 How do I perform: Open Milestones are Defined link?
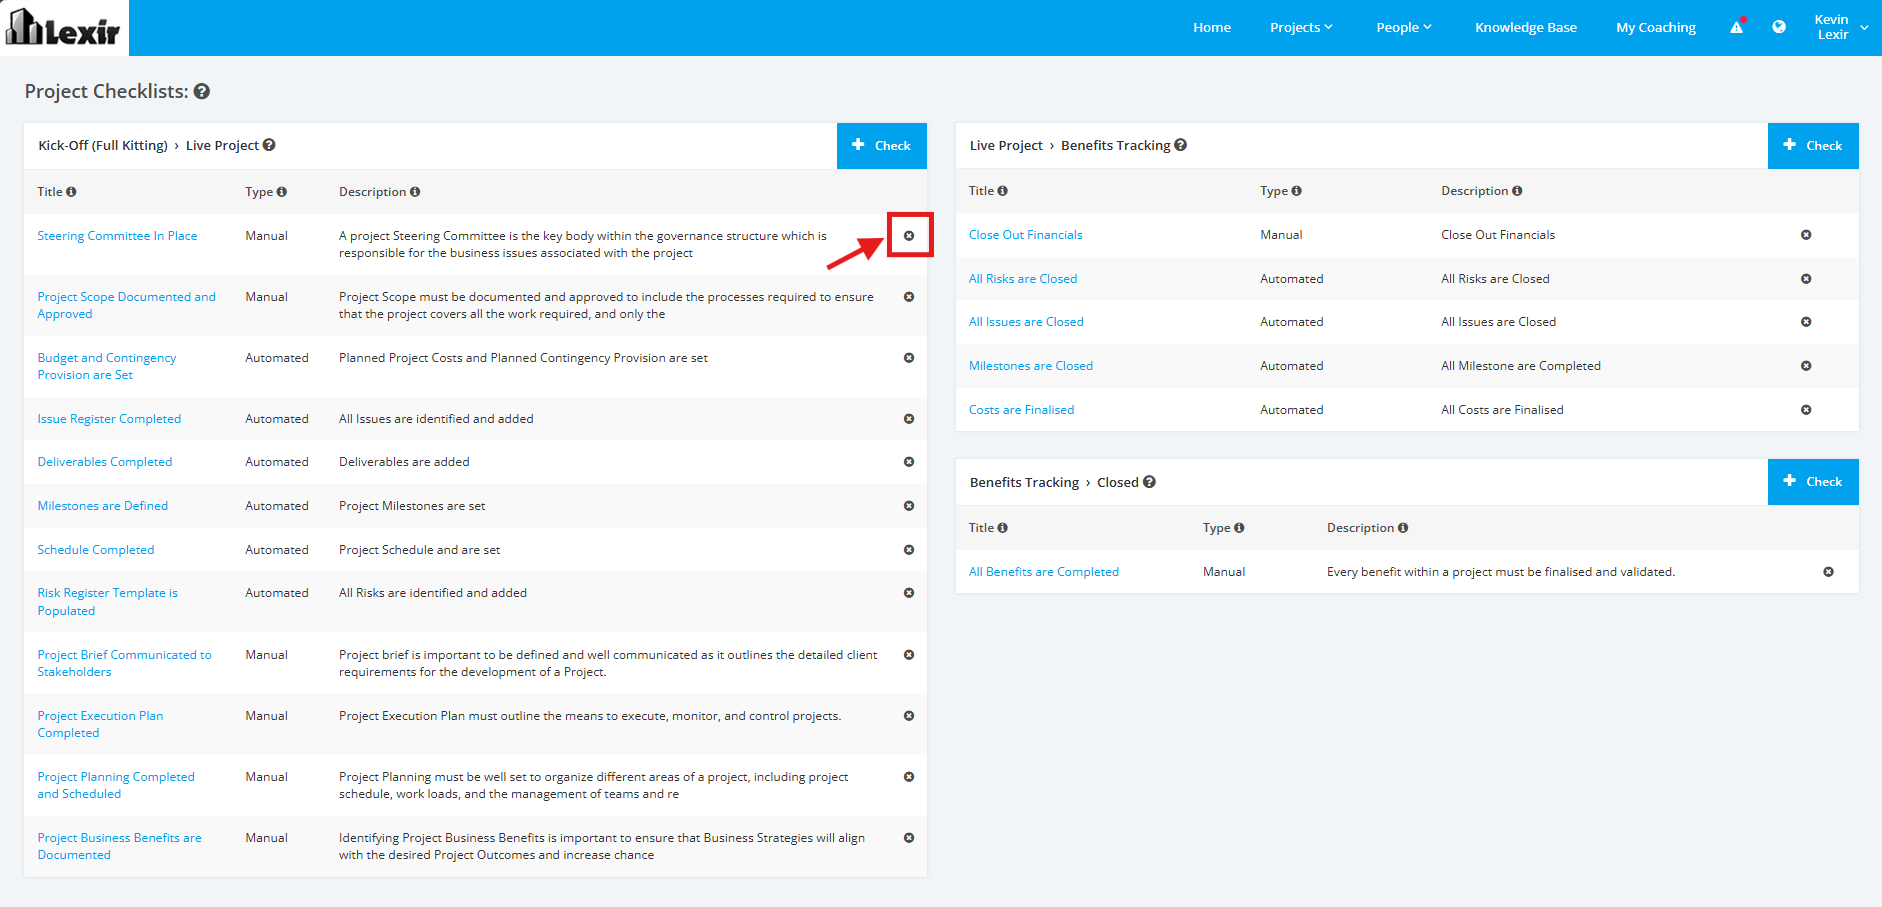tap(103, 506)
